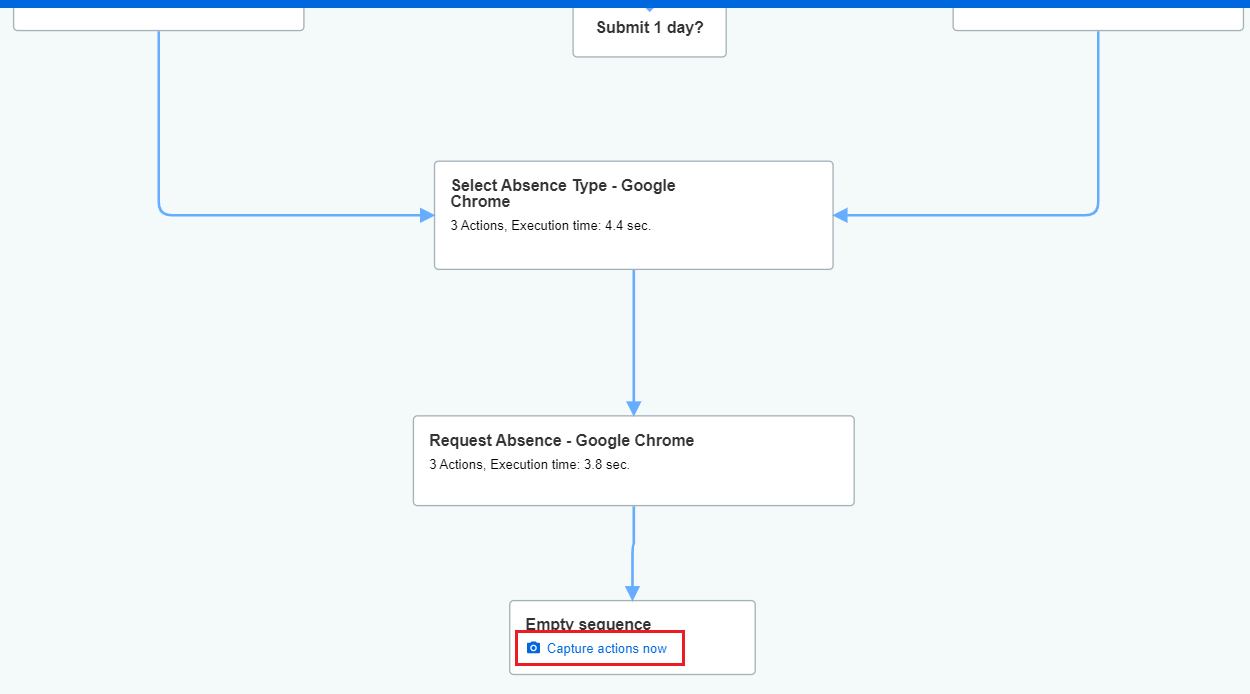Click arrowhead entering Select Absence Type from right
The width and height of the screenshot is (1250, 694).
point(841,215)
